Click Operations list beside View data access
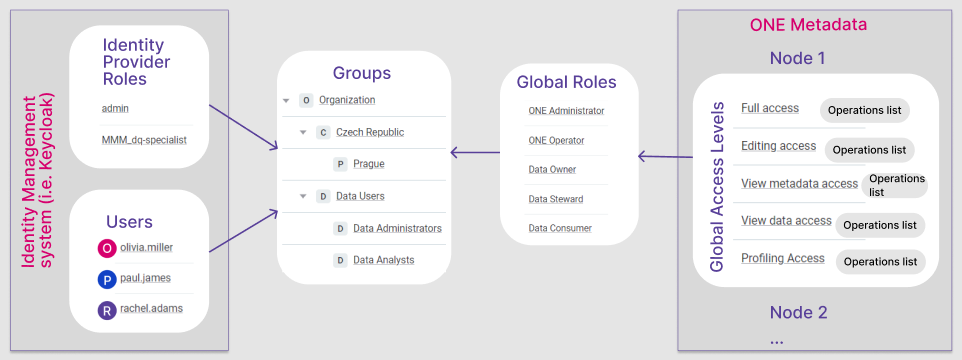This screenshot has height=360, width=962. 880,225
